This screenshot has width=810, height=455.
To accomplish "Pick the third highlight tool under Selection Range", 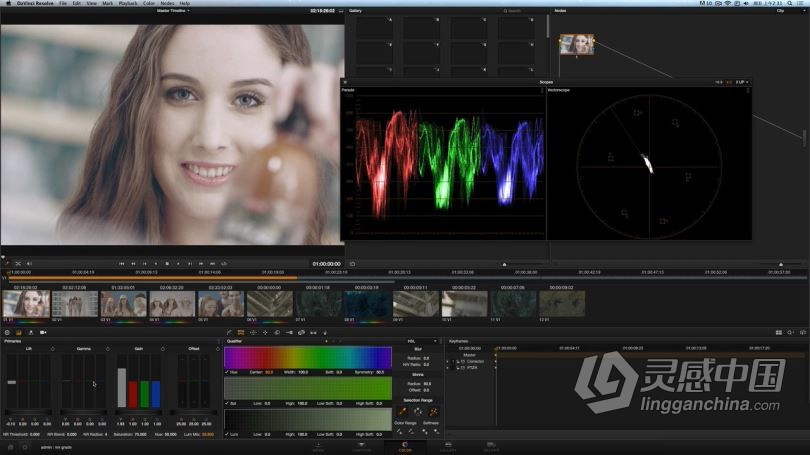I will 433,412.
